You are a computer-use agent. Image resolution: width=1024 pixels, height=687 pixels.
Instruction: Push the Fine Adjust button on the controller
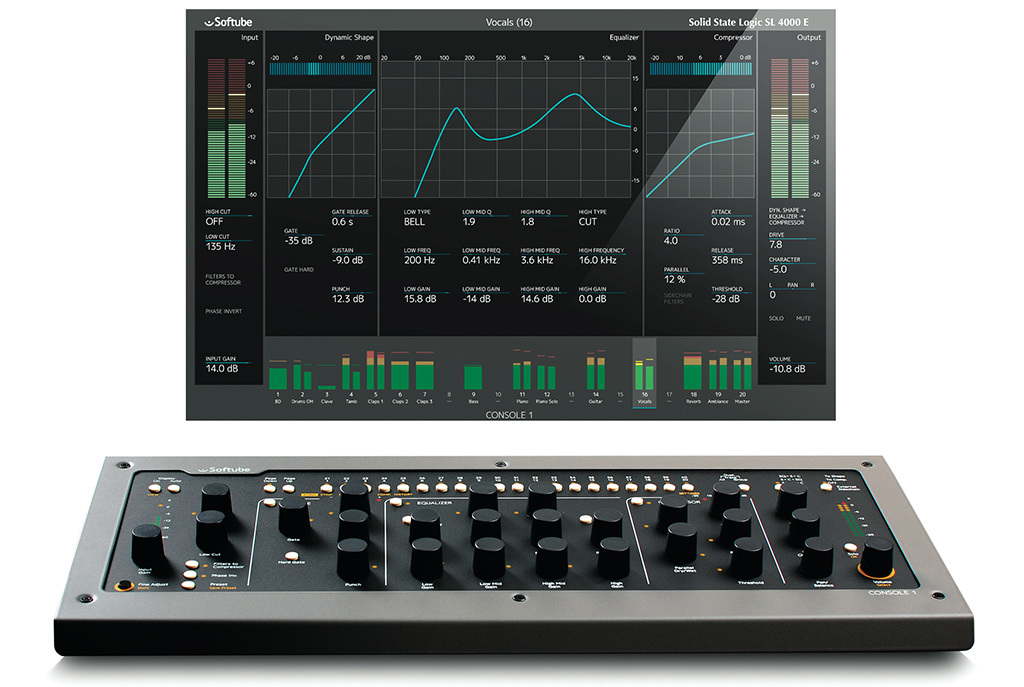(x=123, y=586)
